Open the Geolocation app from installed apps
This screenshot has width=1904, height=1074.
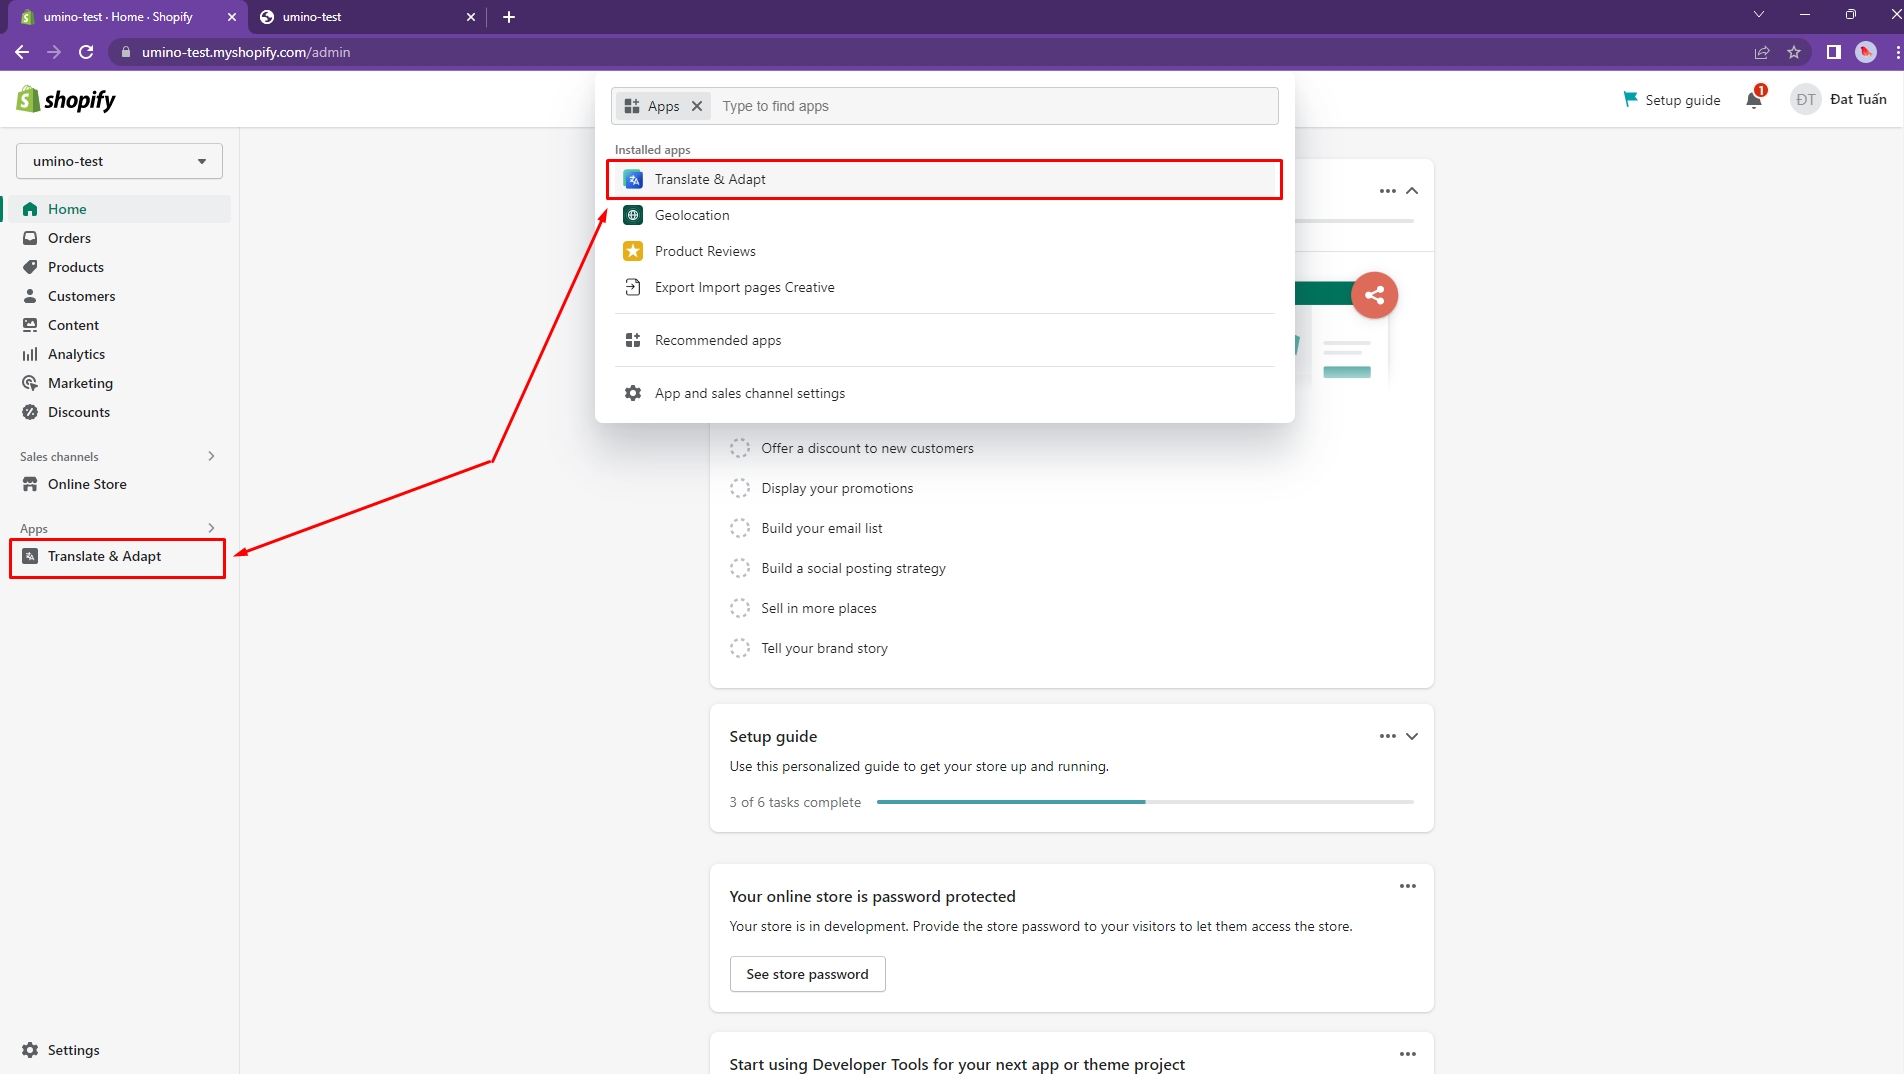coord(691,215)
